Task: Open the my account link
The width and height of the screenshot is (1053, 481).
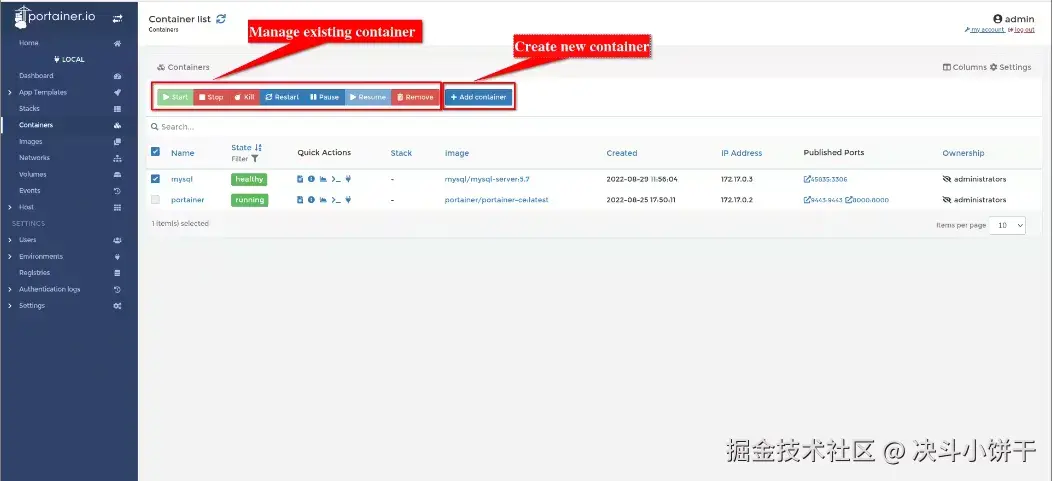Action: pyautogui.click(x=985, y=30)
